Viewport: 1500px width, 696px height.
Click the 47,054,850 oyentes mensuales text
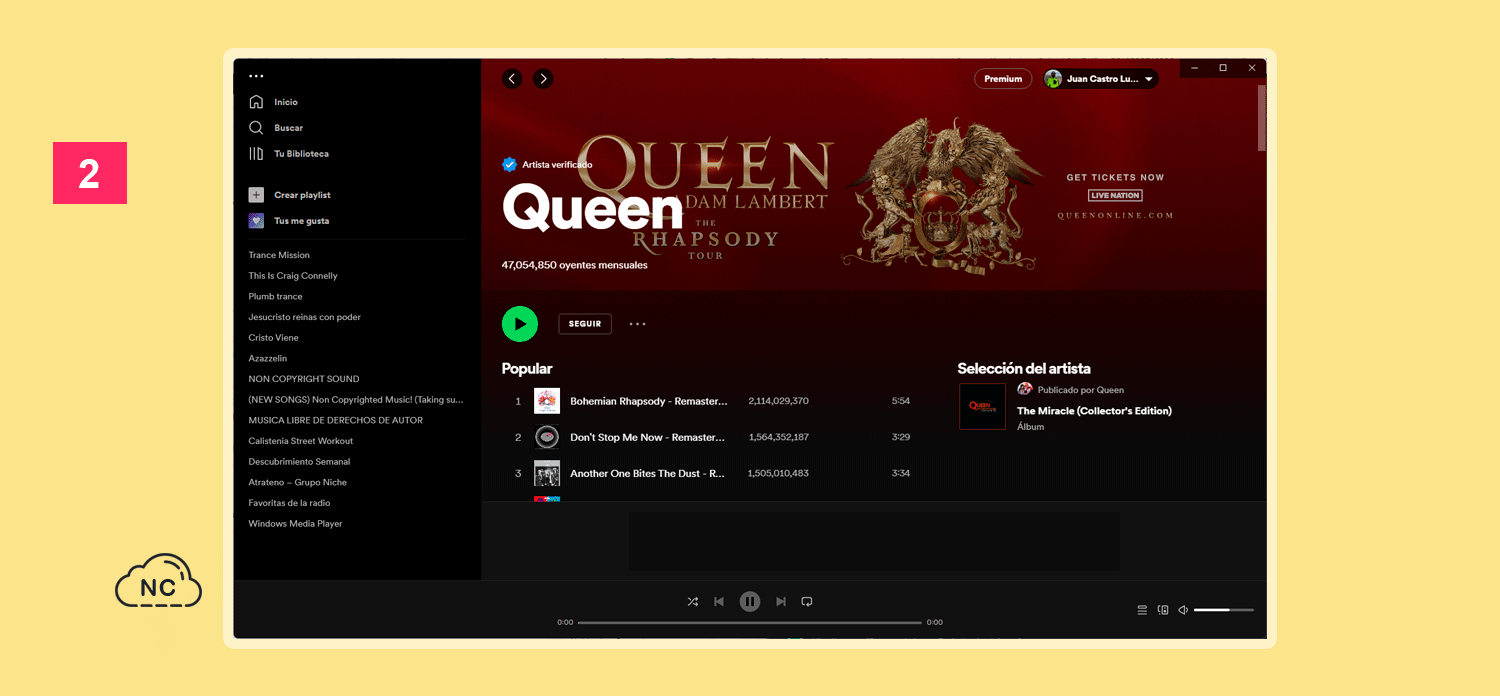click(x=575, y=265)
